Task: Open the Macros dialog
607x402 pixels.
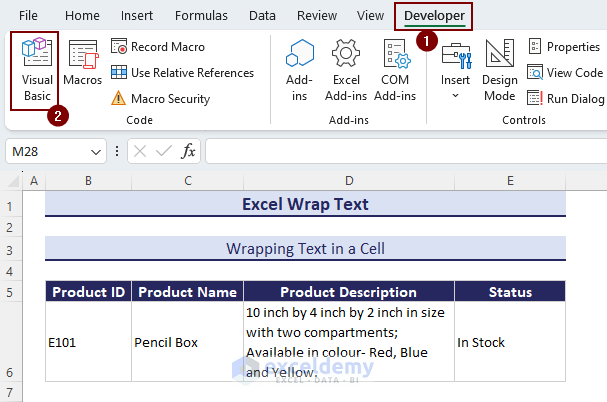Action: (x=82, y=63)
